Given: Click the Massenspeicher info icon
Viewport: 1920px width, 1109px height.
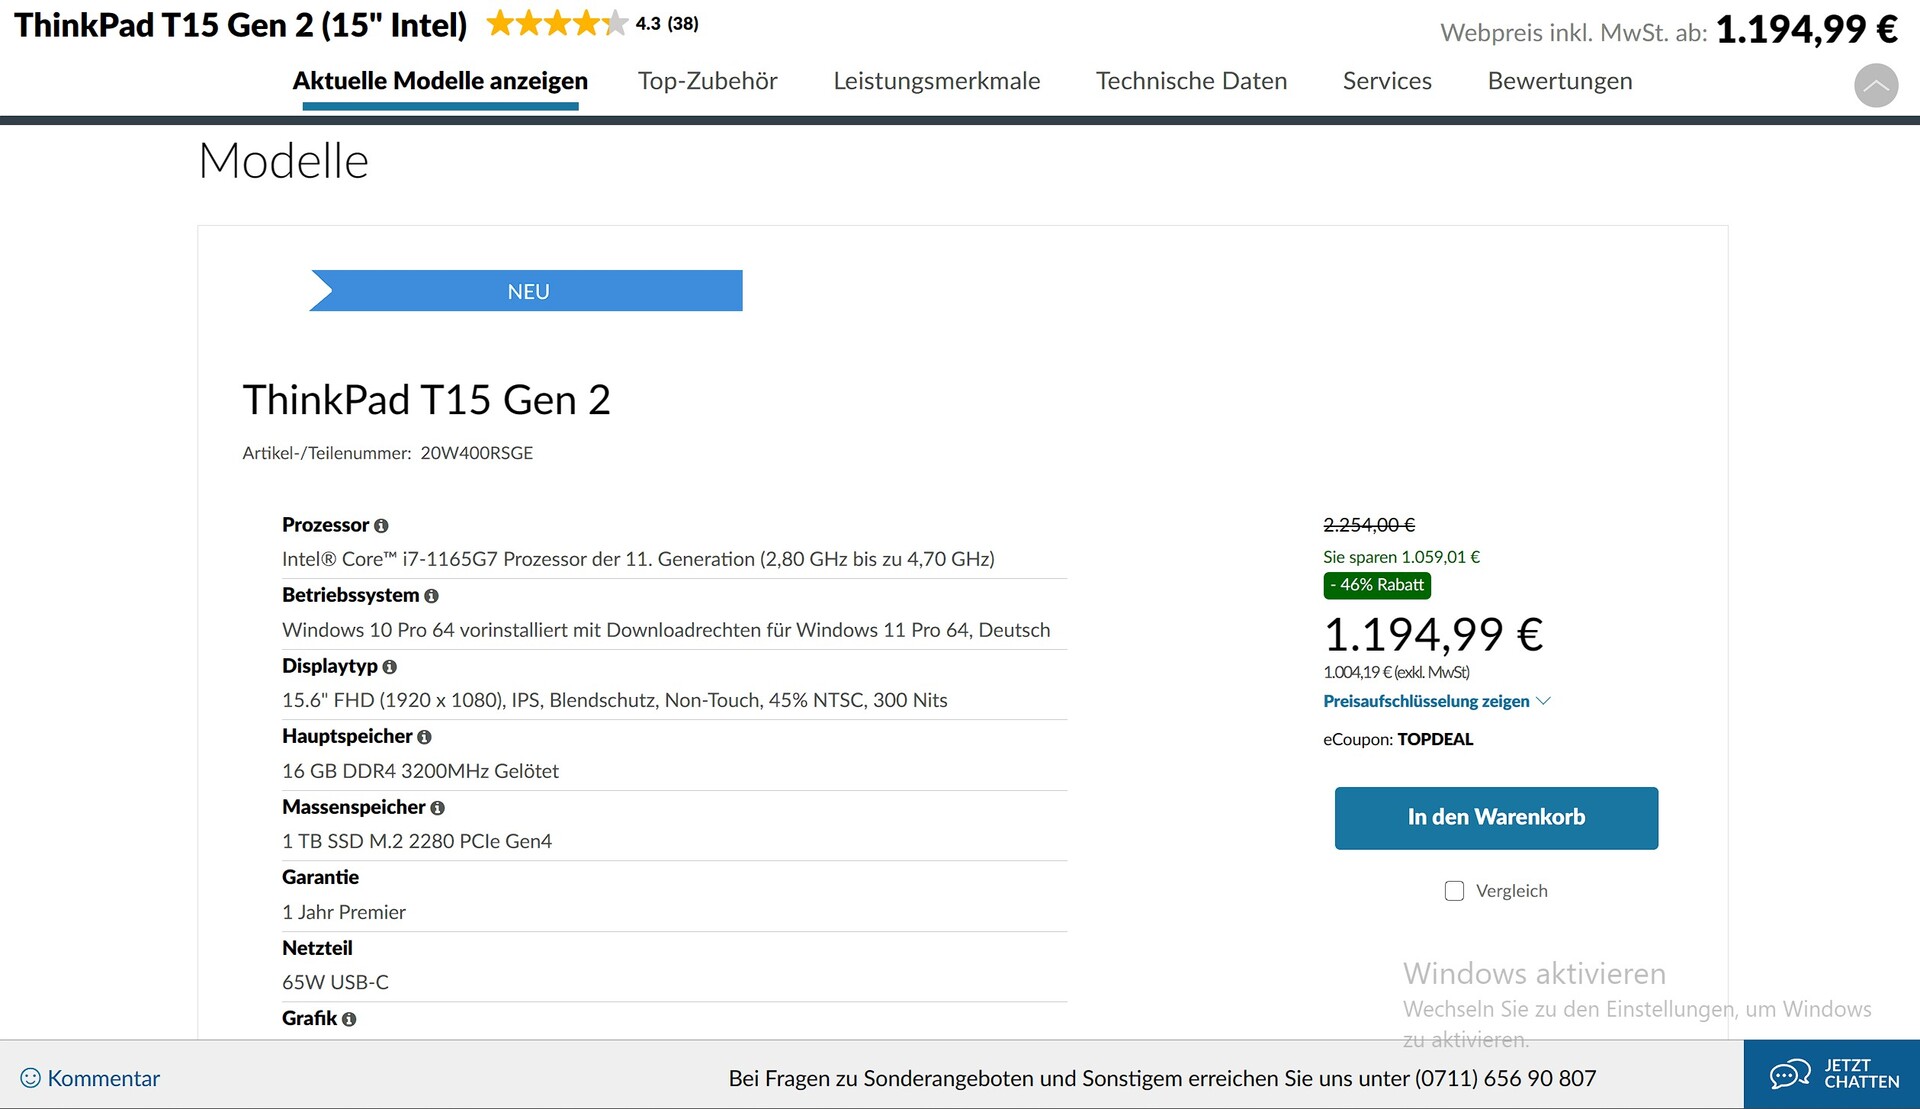Looking at the screenshot, I should [437, 808].
